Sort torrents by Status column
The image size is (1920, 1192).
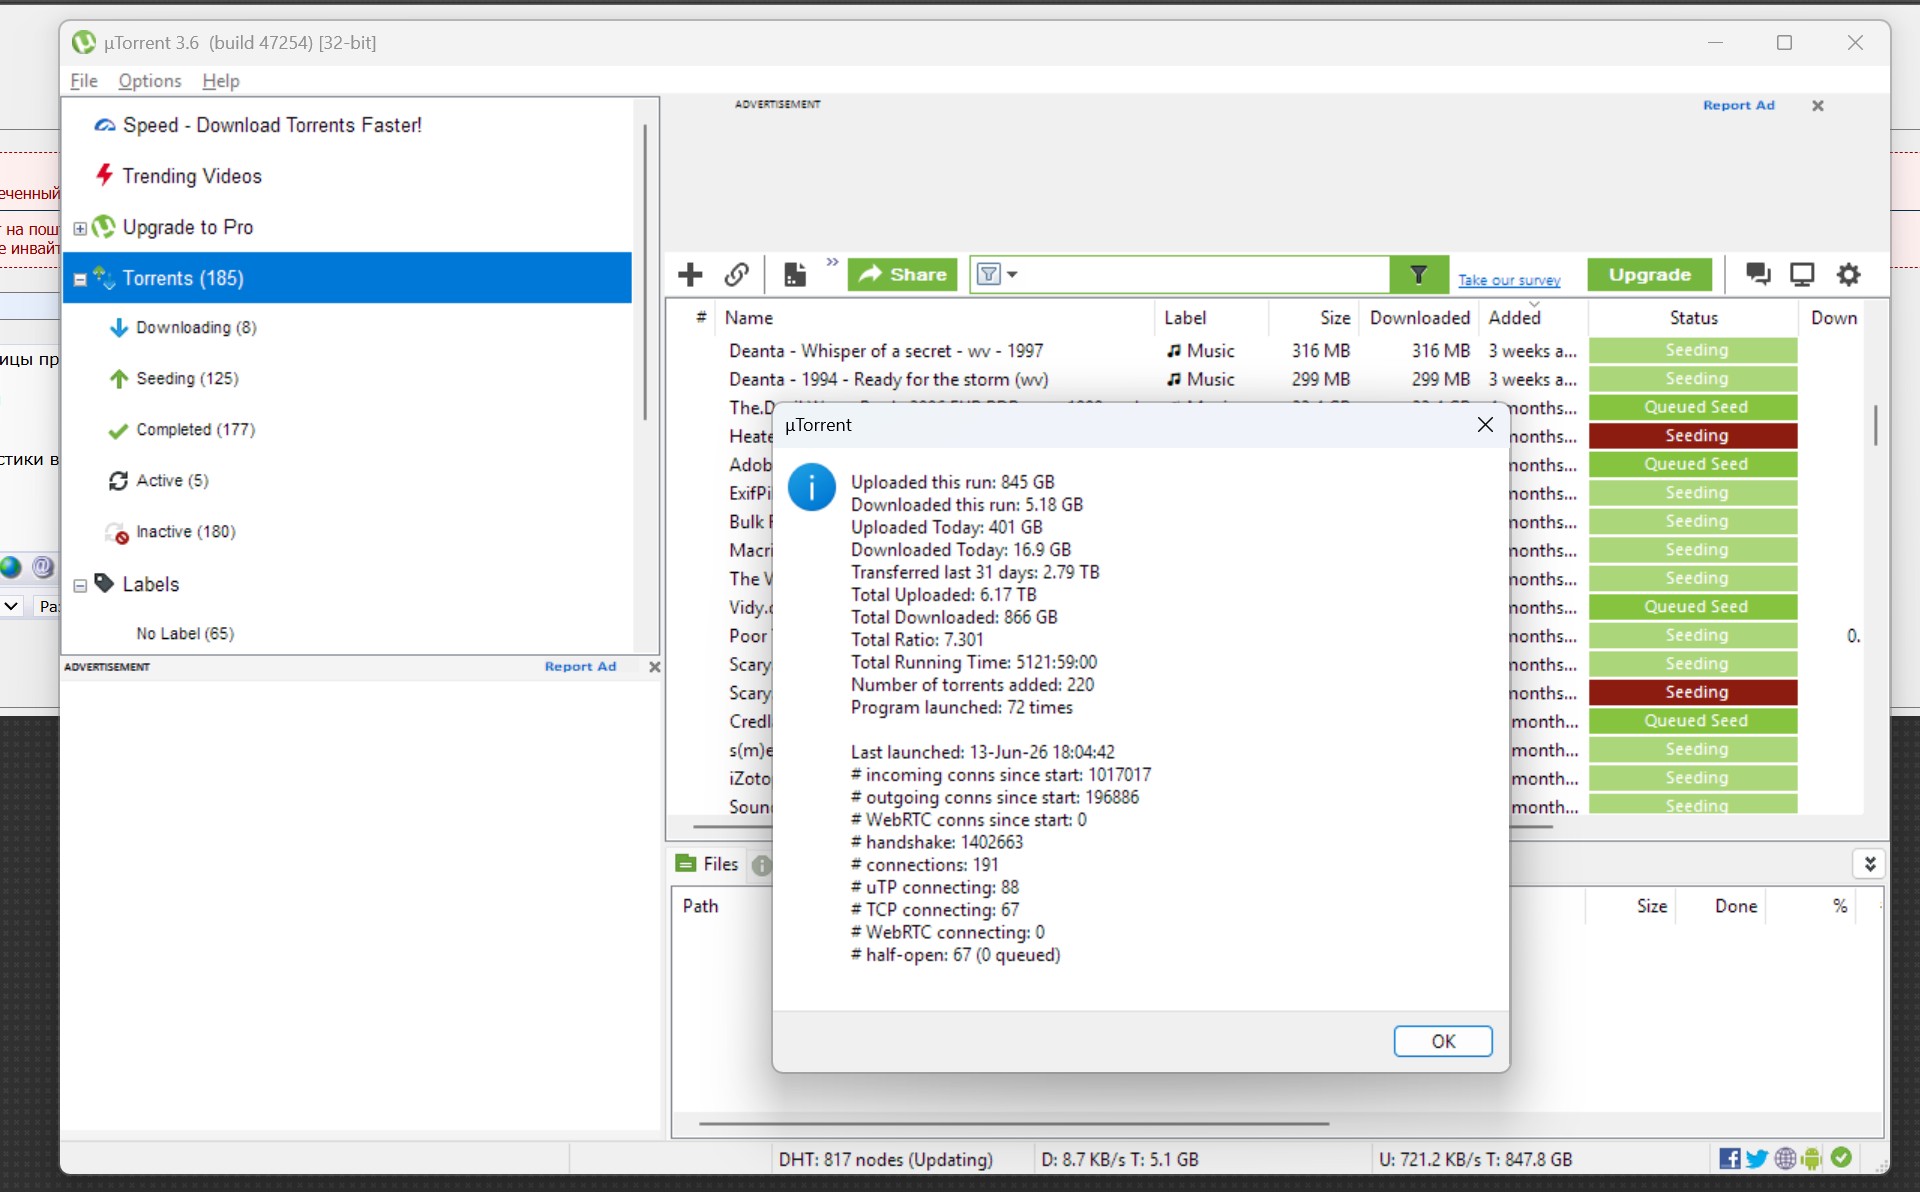1693,318
